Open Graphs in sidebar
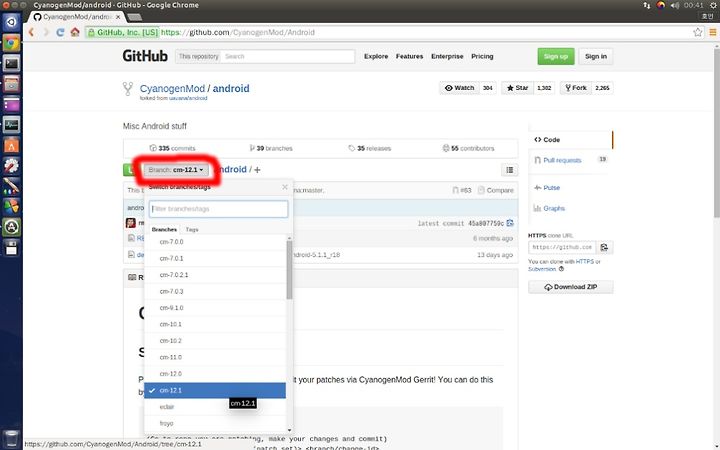This screenshot has width=720, height=450. 554,208
